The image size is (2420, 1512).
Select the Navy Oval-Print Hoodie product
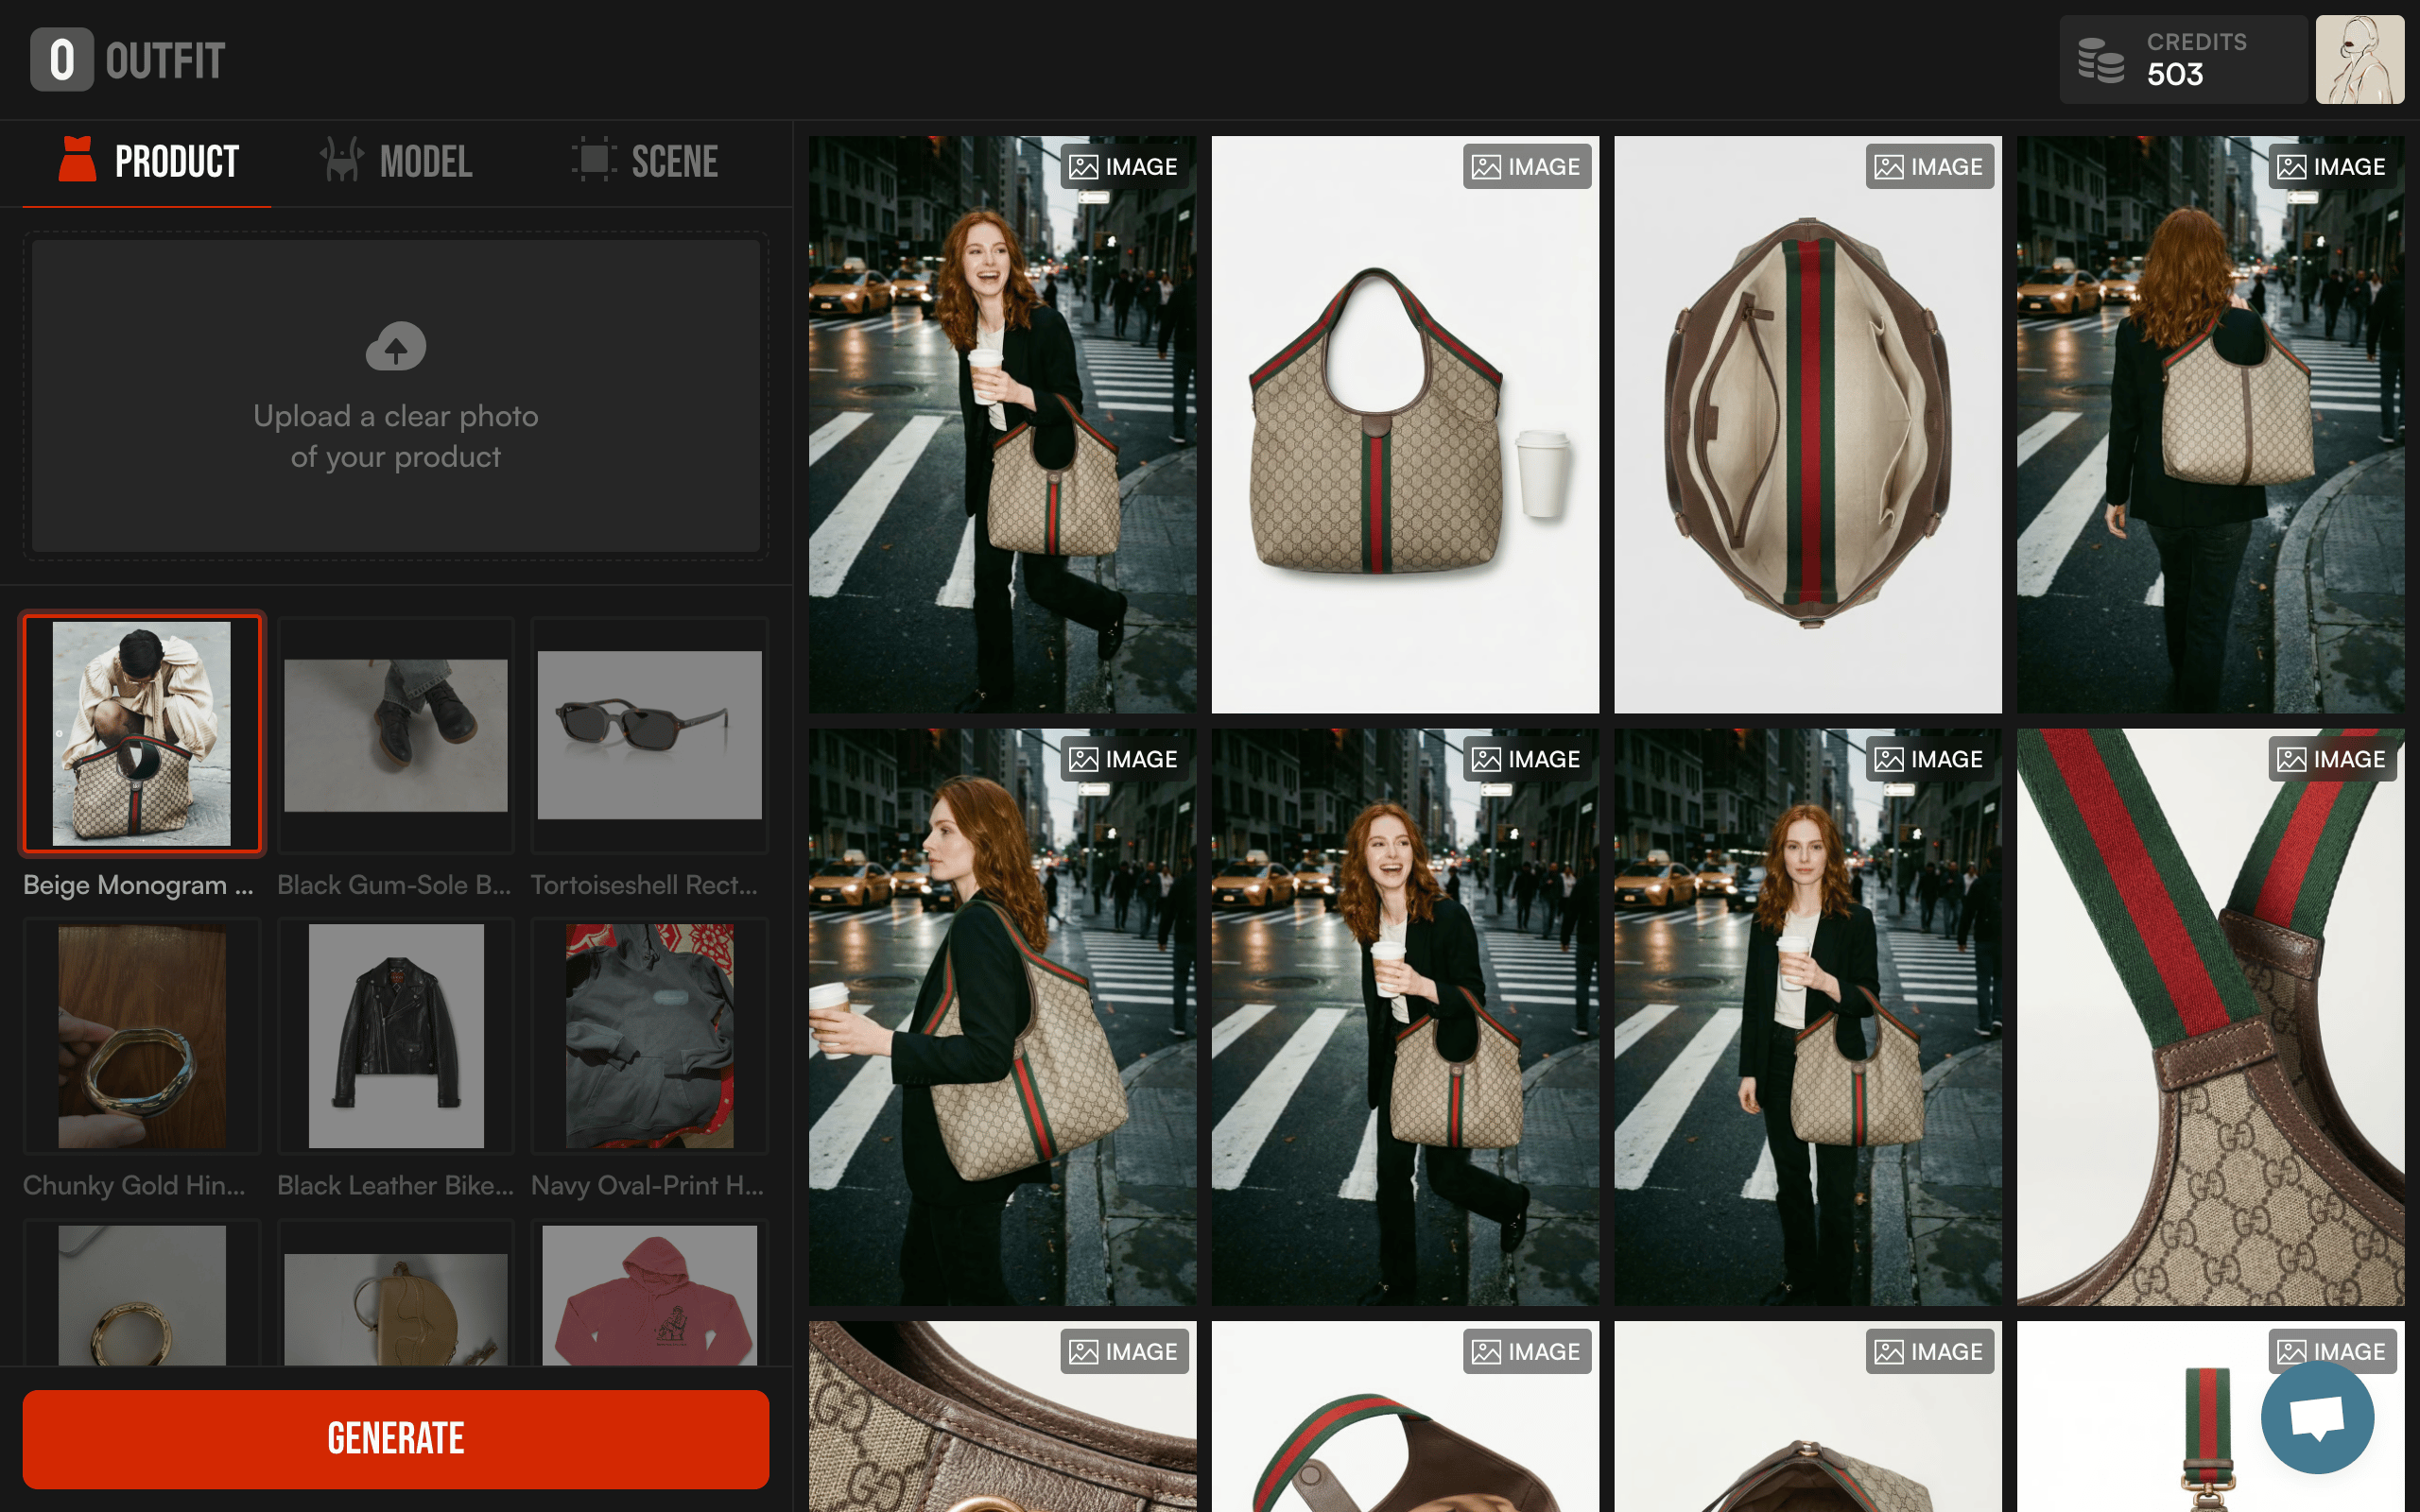[649, 1036]
